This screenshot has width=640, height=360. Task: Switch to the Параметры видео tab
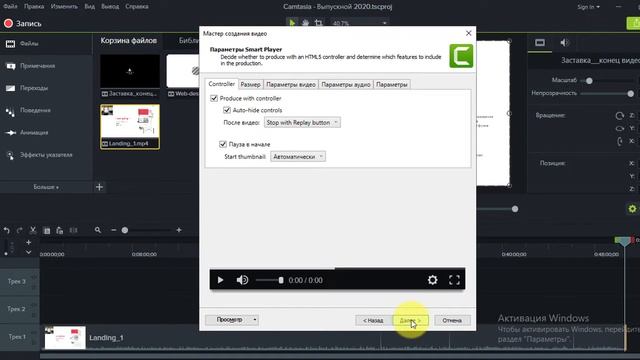point(291,84)
